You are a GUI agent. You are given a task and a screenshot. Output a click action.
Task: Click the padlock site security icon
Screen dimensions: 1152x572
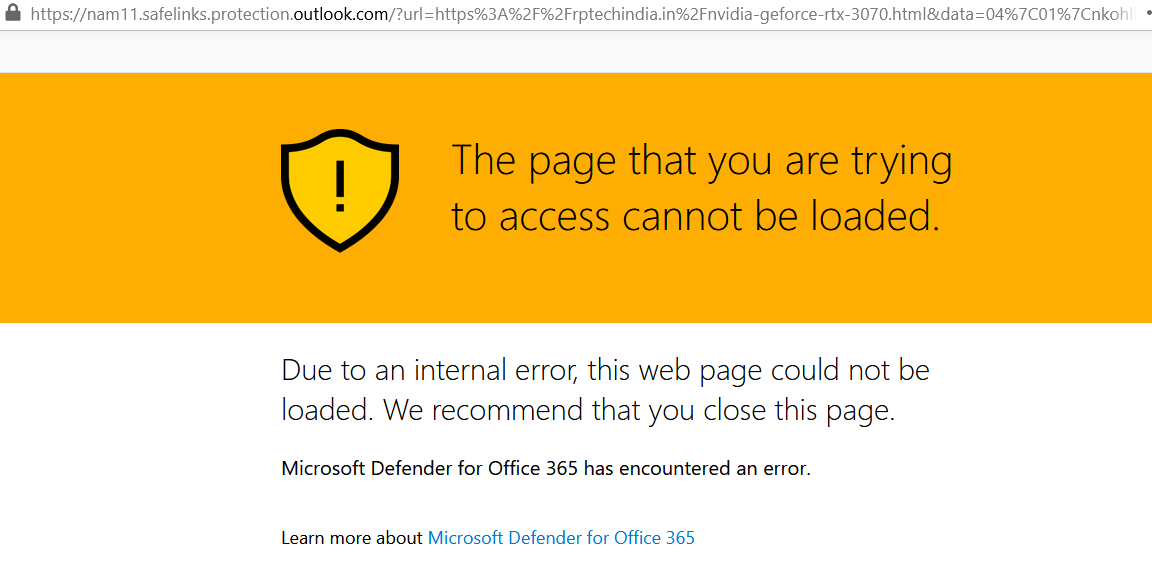point(12,13)
